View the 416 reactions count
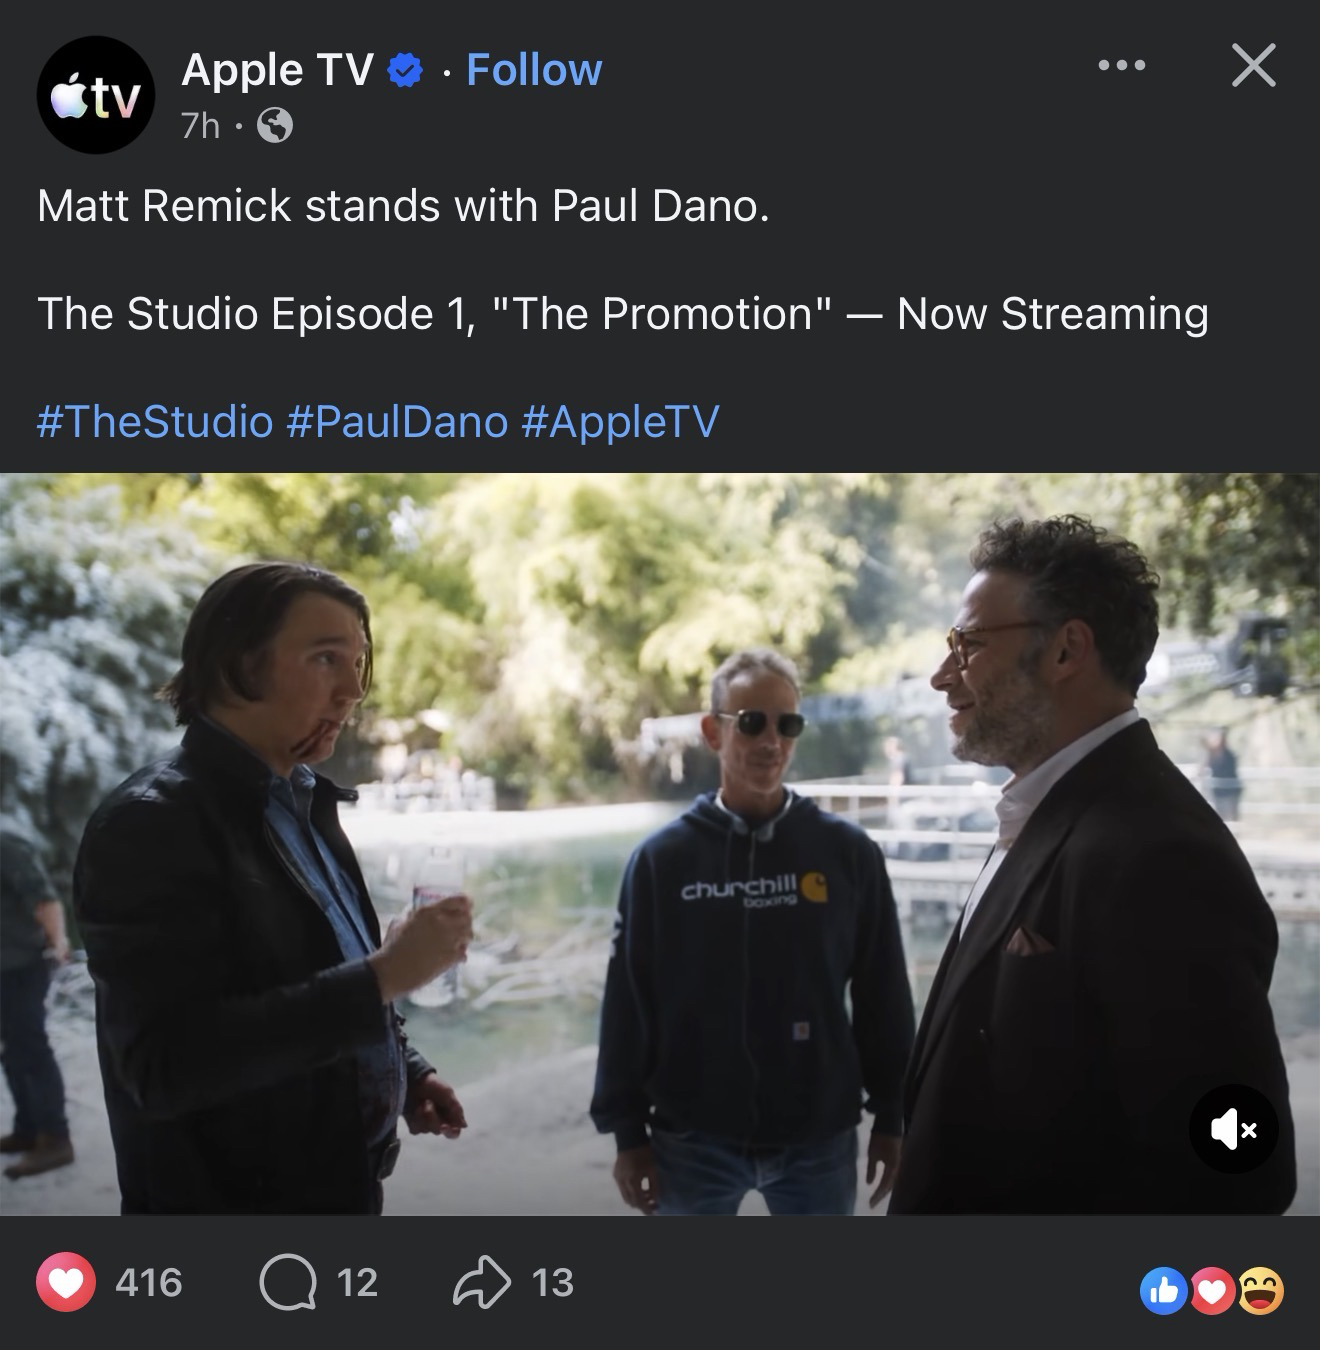 (149, 1283)
